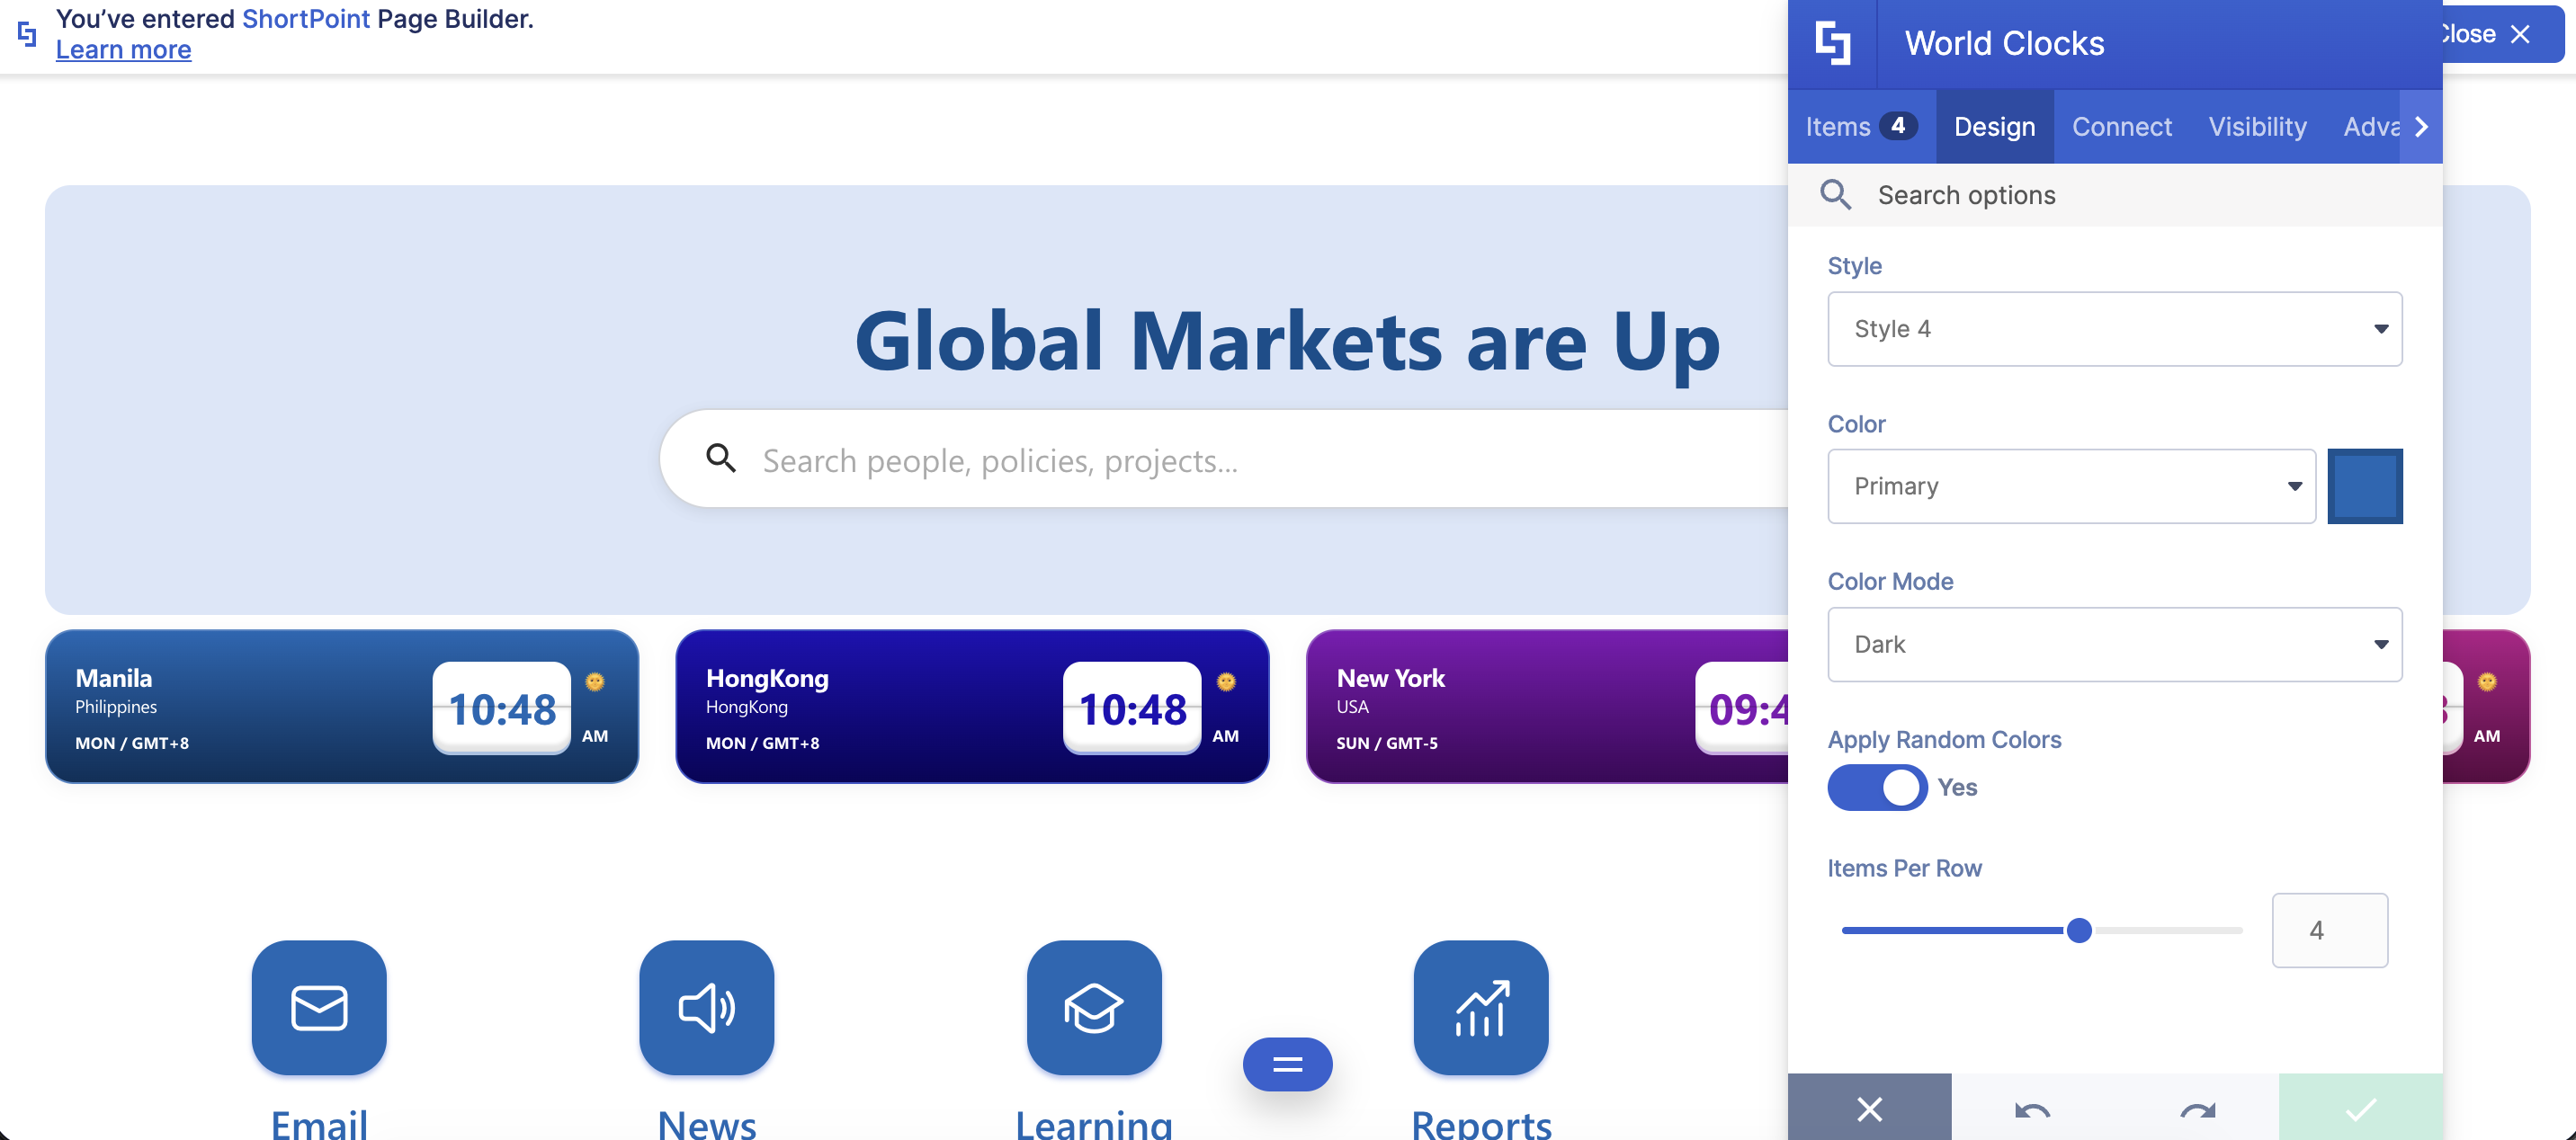The height and width of the screenshot is (1140, 2576).
Task: Open the News megaphone icon tile
Action: [706, 1007]
